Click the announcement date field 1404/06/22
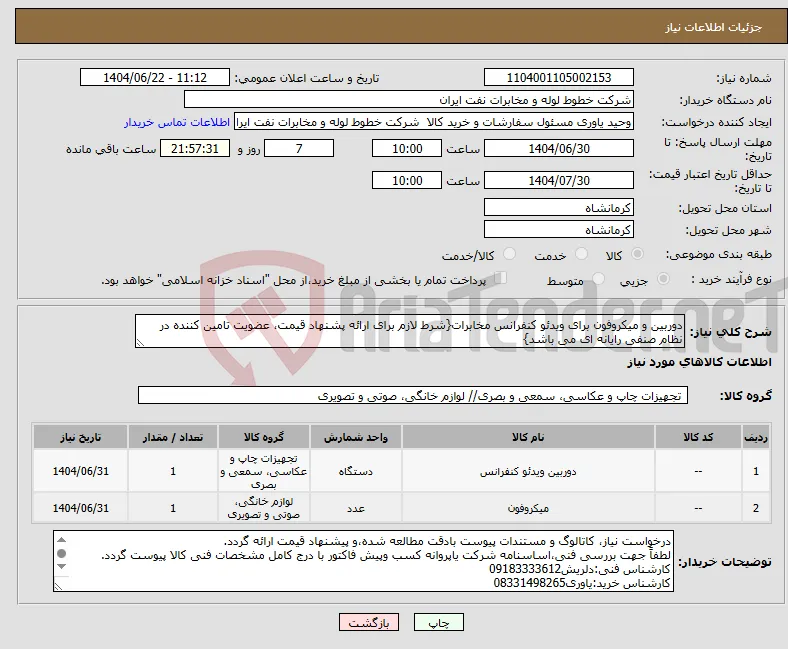The width and height of the screenshot is (788, 649). [155, 77]
